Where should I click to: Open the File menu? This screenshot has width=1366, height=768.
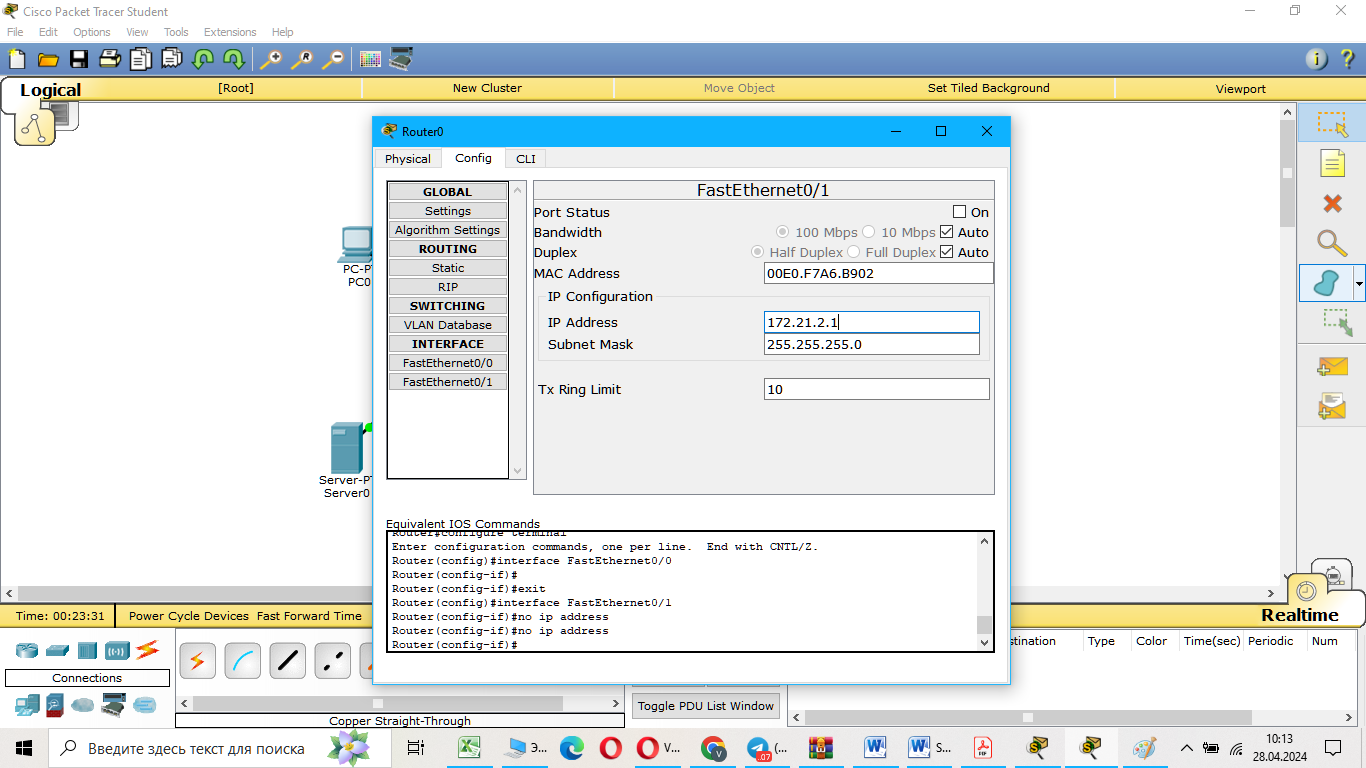coord(15,32)
